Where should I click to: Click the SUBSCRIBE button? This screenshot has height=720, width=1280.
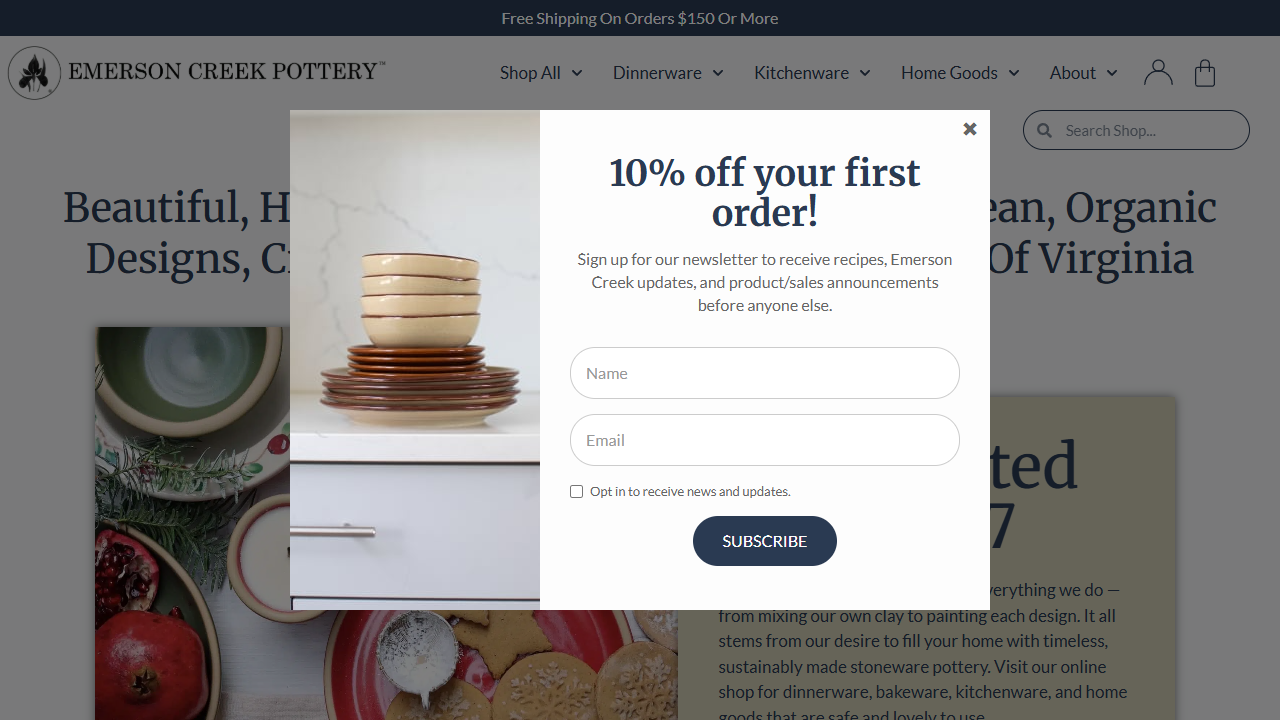765,541
